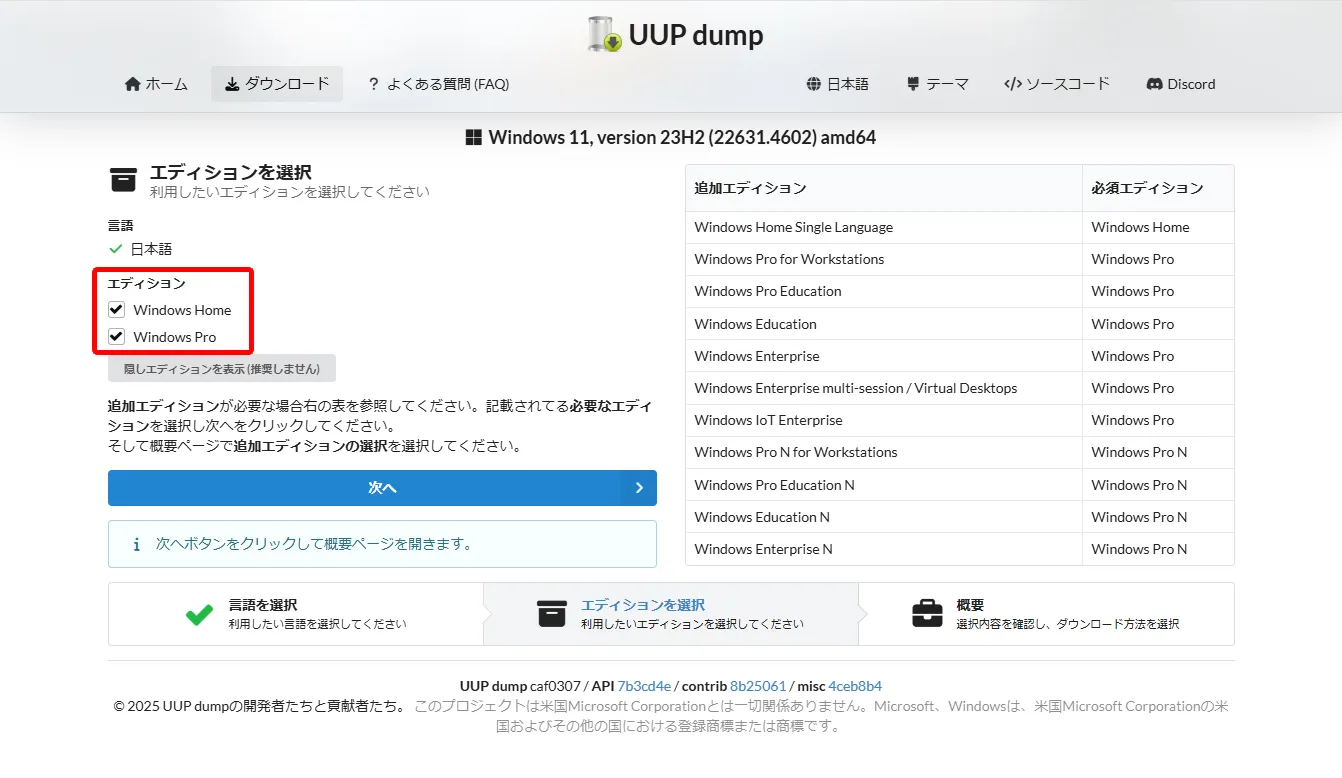Screen dimensions: 1342x778
Task: Click the Windows Home label text
Action: (182, 310)
